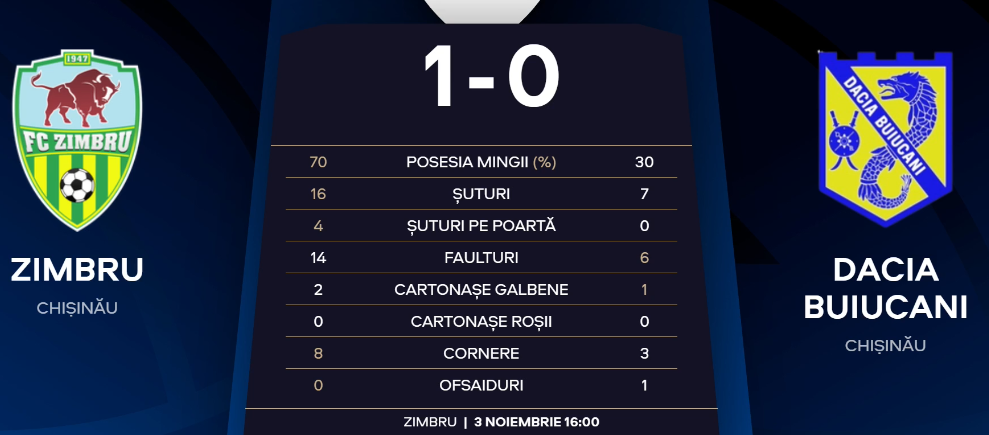Click the CHIȘINĂU label under Zimbru
989x435 pixels.
(77, 308)
